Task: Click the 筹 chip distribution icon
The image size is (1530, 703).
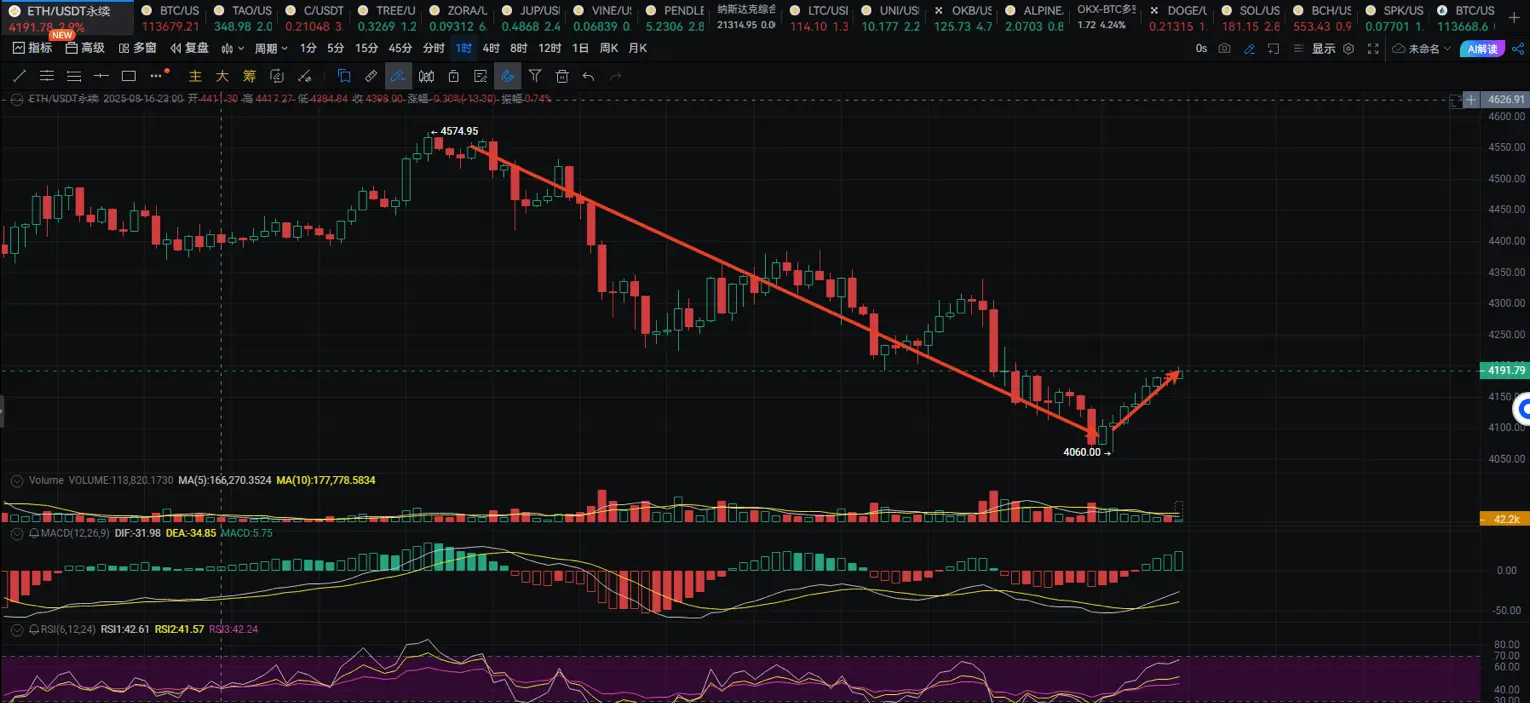Action: point(249,76)
